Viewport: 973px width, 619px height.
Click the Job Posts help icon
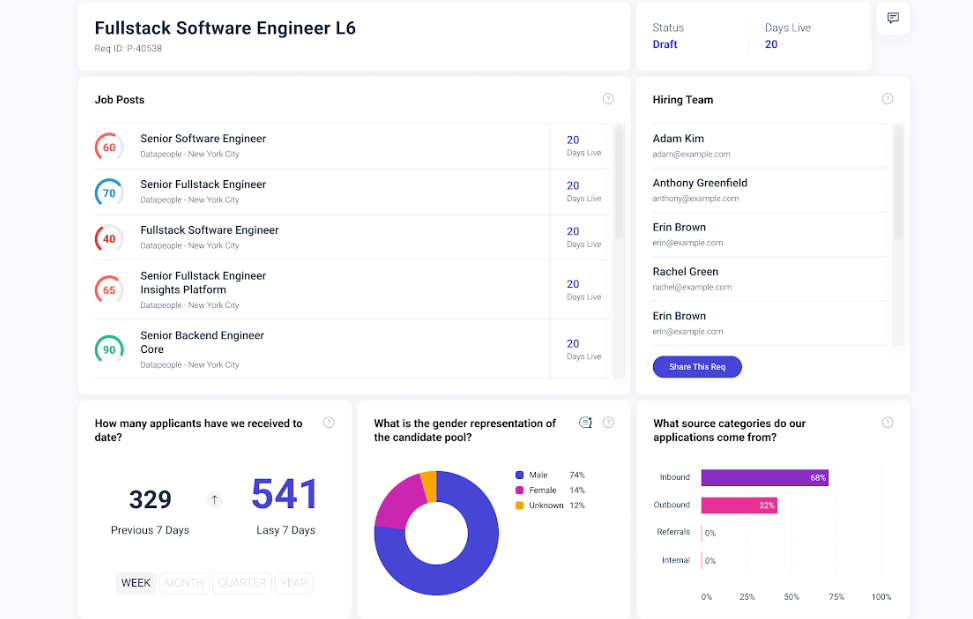[608, 99]
